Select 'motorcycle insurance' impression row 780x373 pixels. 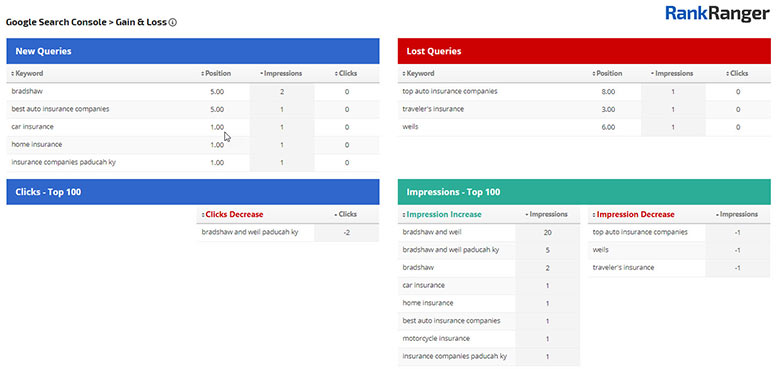pyautogui.click(x=489, y=339)
